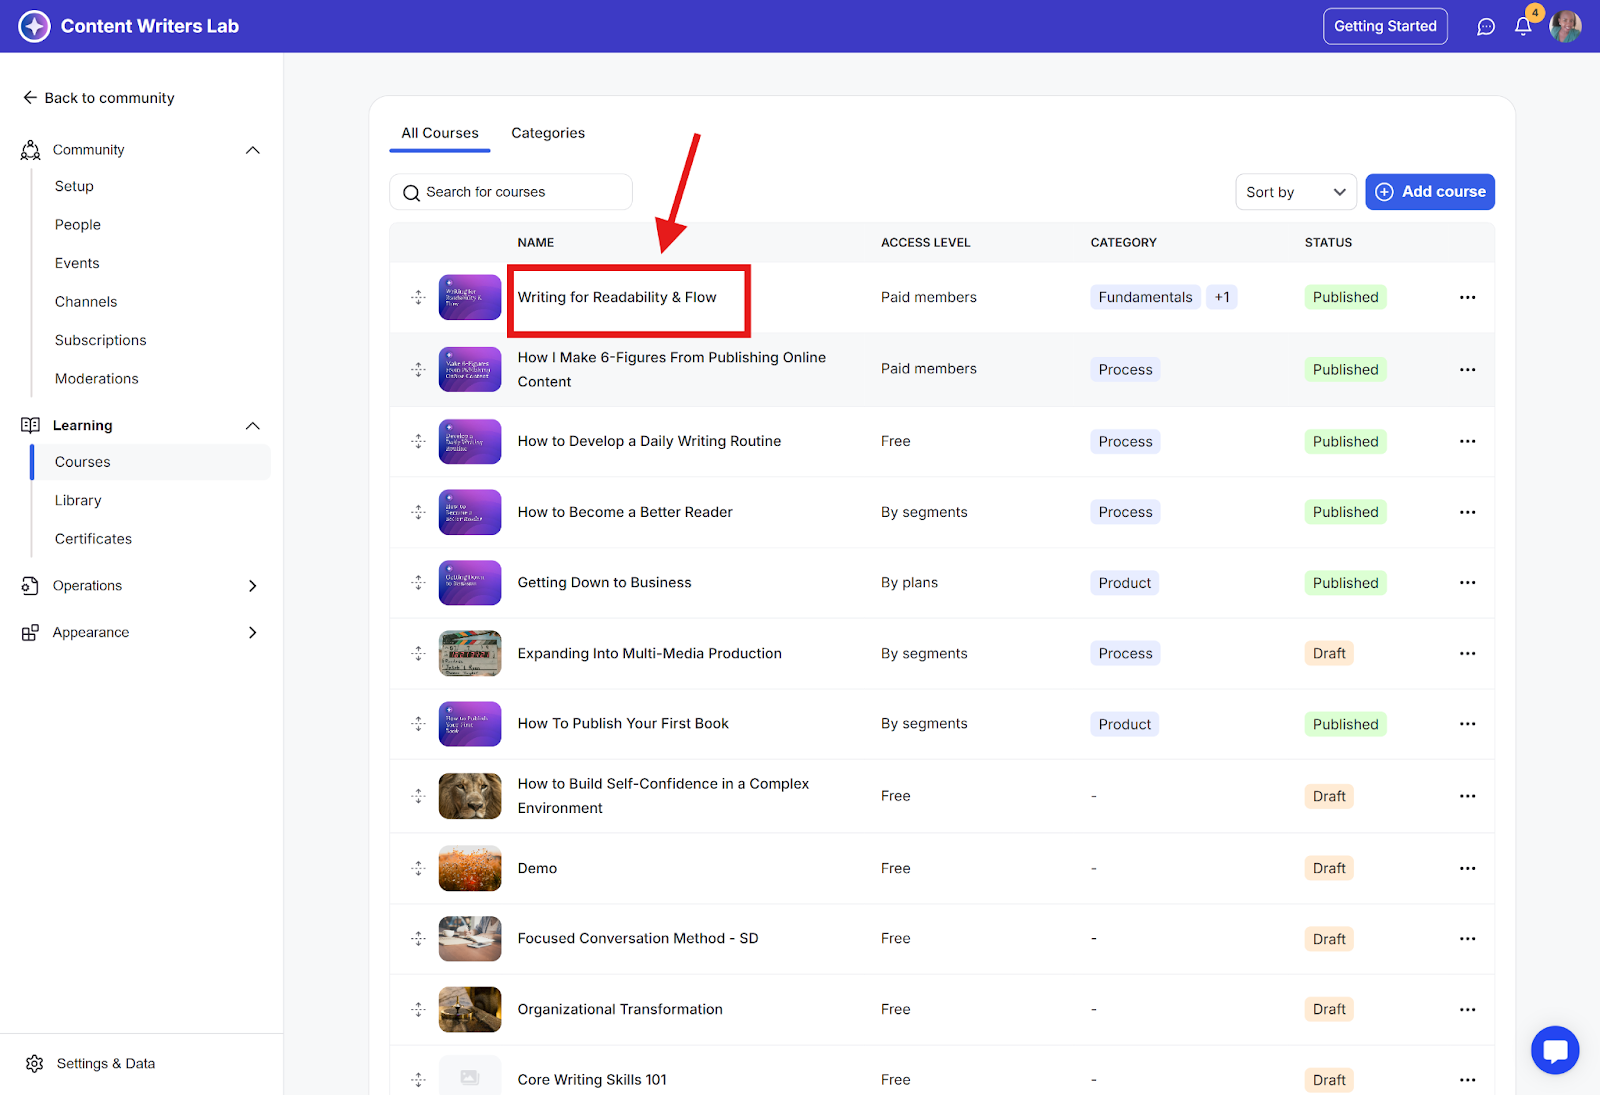Open three-dot menu for Getting Down to Business
Image resolution: width=1600 pixels, height=1095 pixels.
click(x=1467, y=583)
